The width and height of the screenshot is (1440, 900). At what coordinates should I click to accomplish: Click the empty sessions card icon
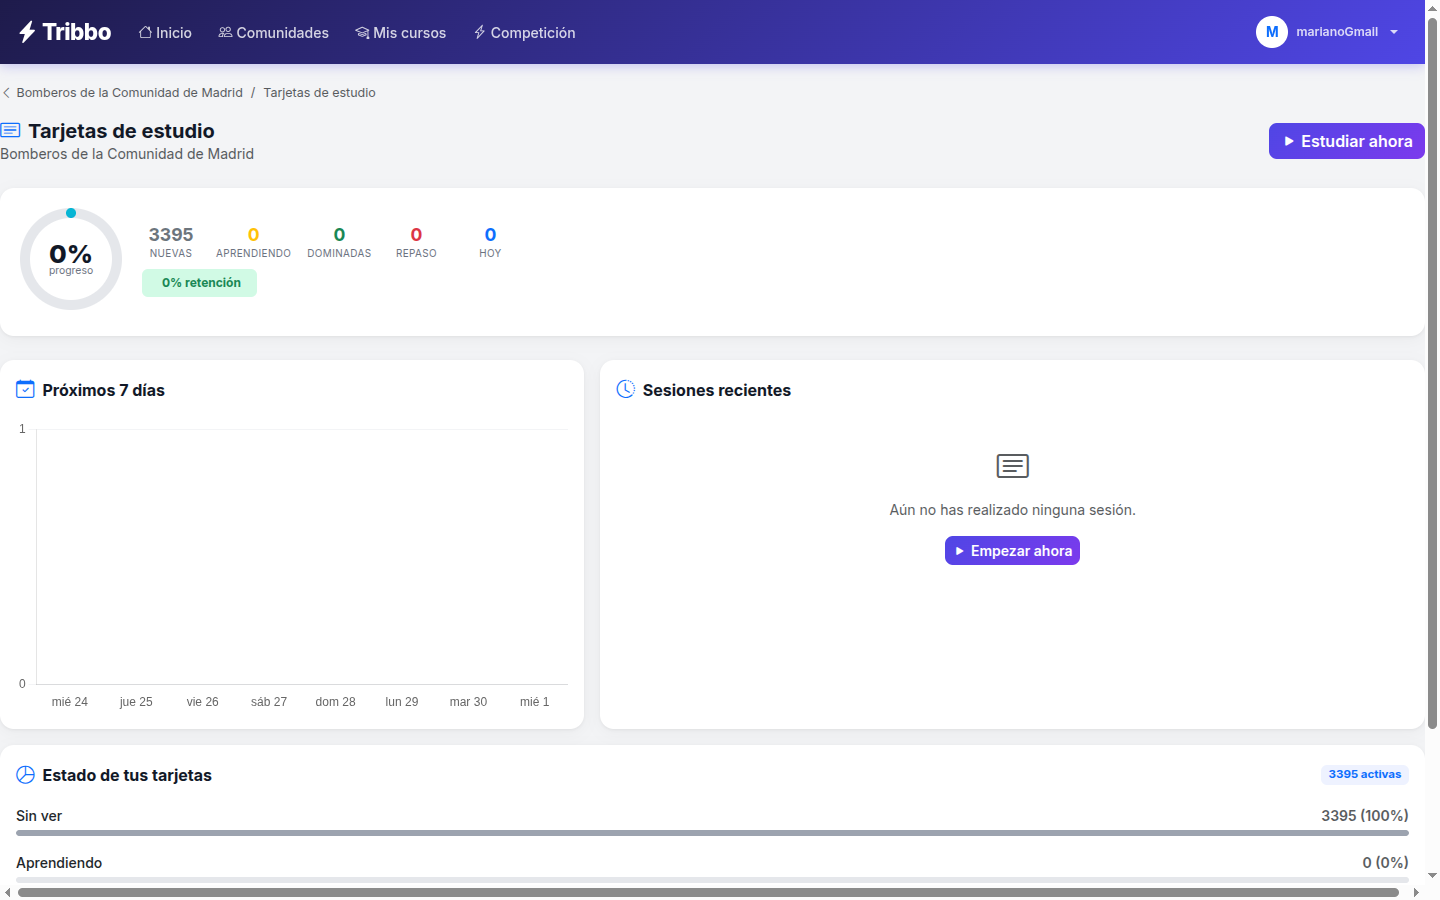tap(1013, 466)
